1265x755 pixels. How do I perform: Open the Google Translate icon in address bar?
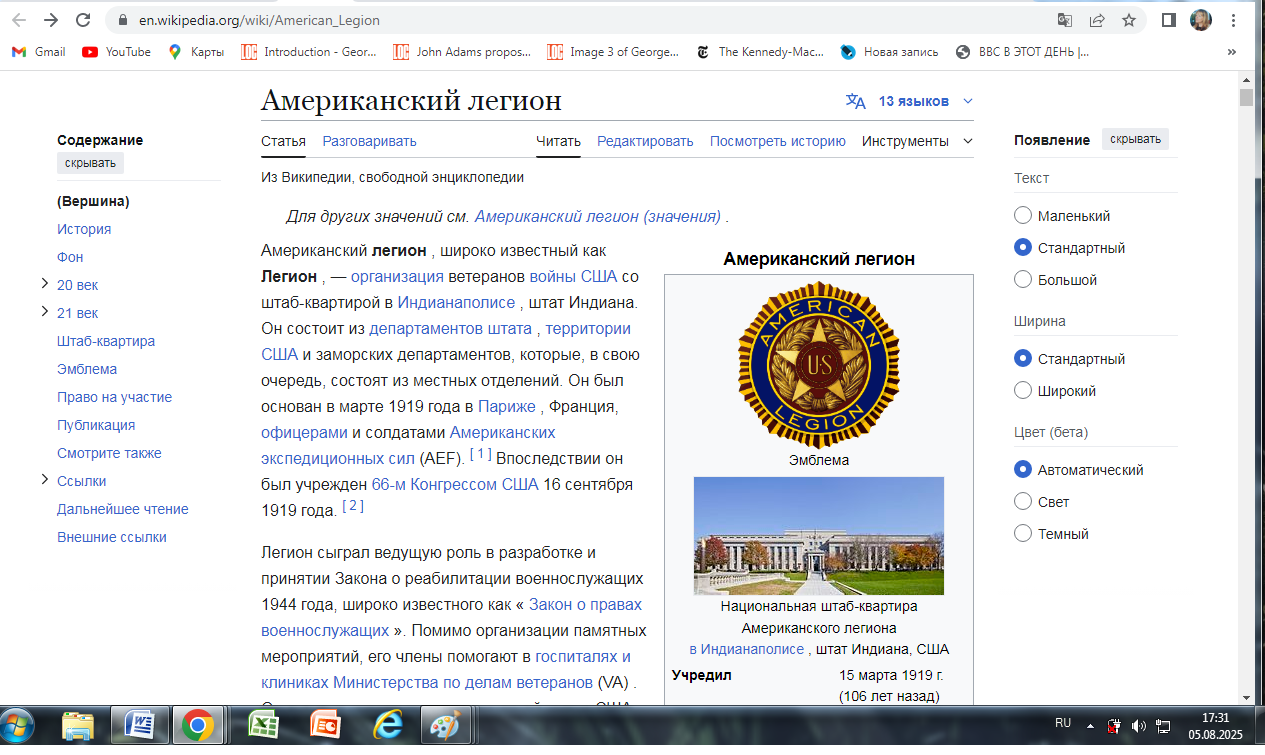point(1065,20)
